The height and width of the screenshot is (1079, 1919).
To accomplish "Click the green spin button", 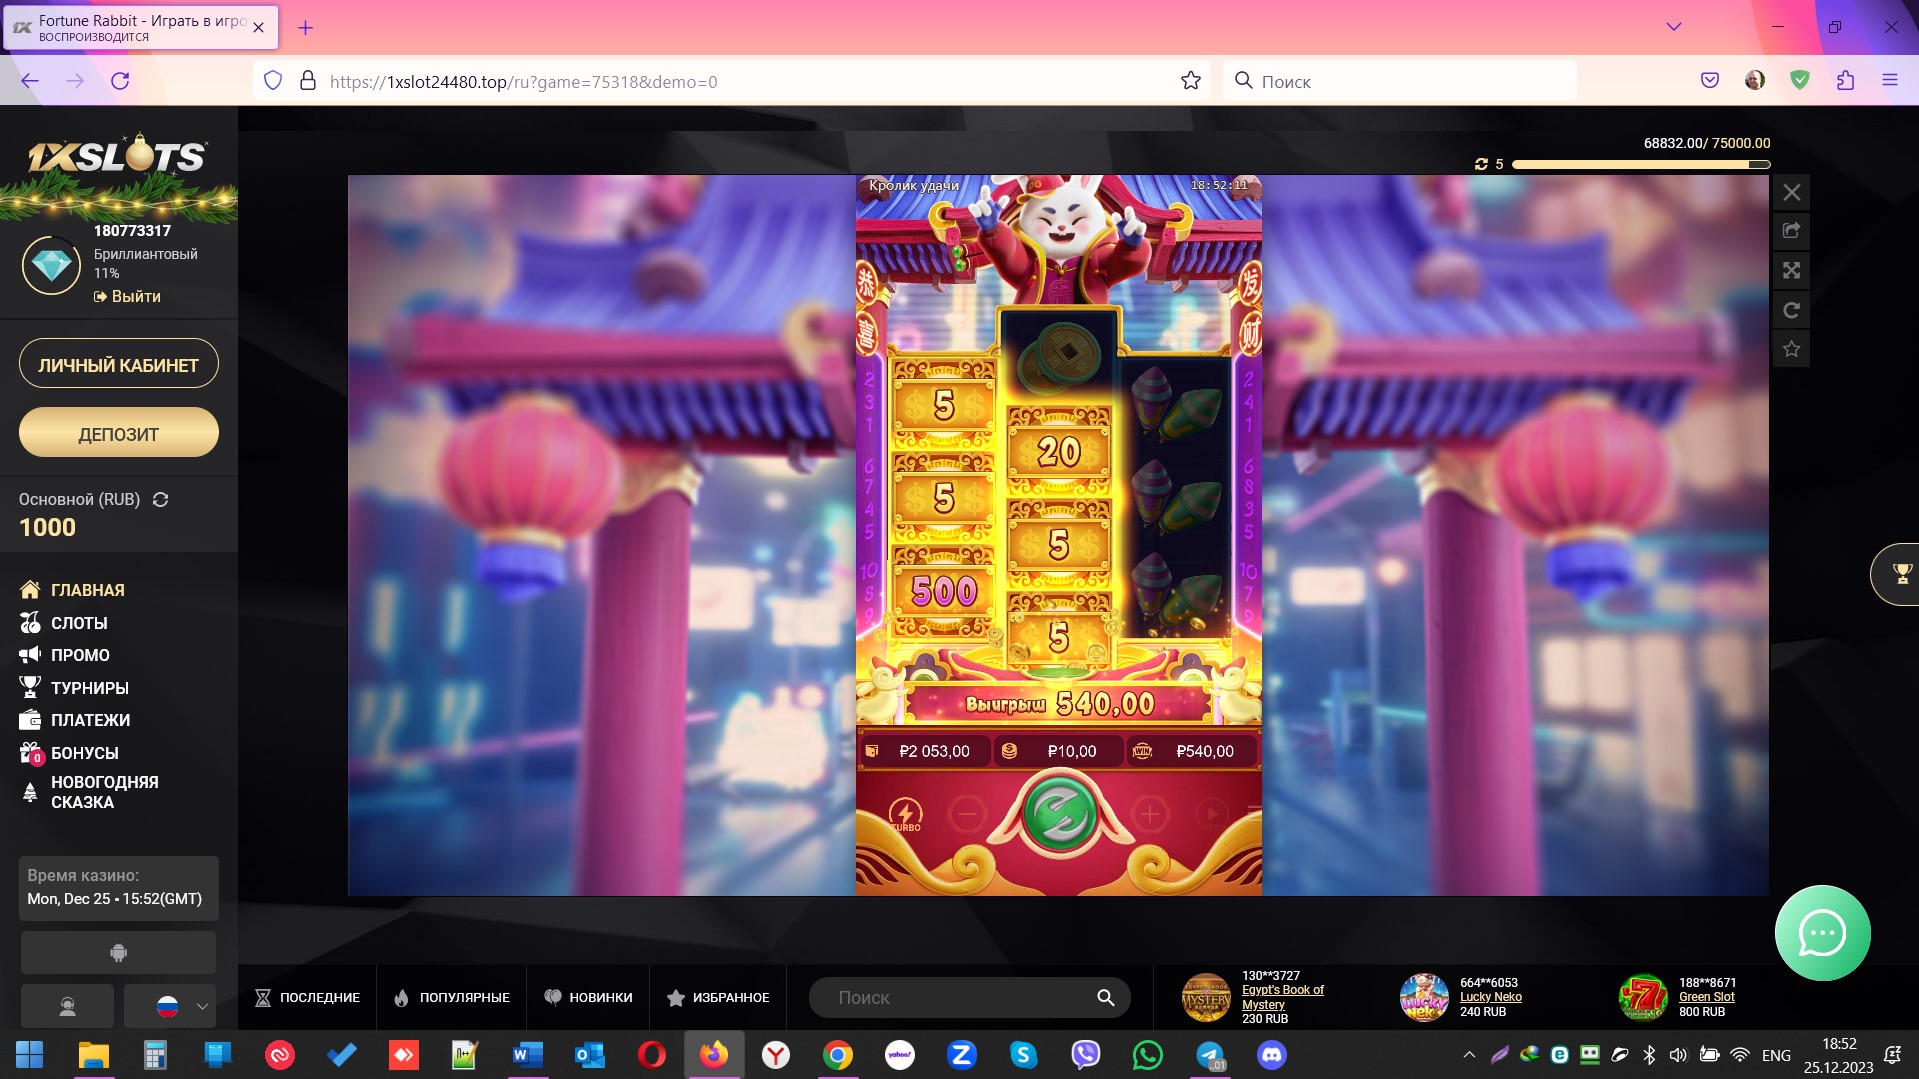I will tap(1058, 815).
